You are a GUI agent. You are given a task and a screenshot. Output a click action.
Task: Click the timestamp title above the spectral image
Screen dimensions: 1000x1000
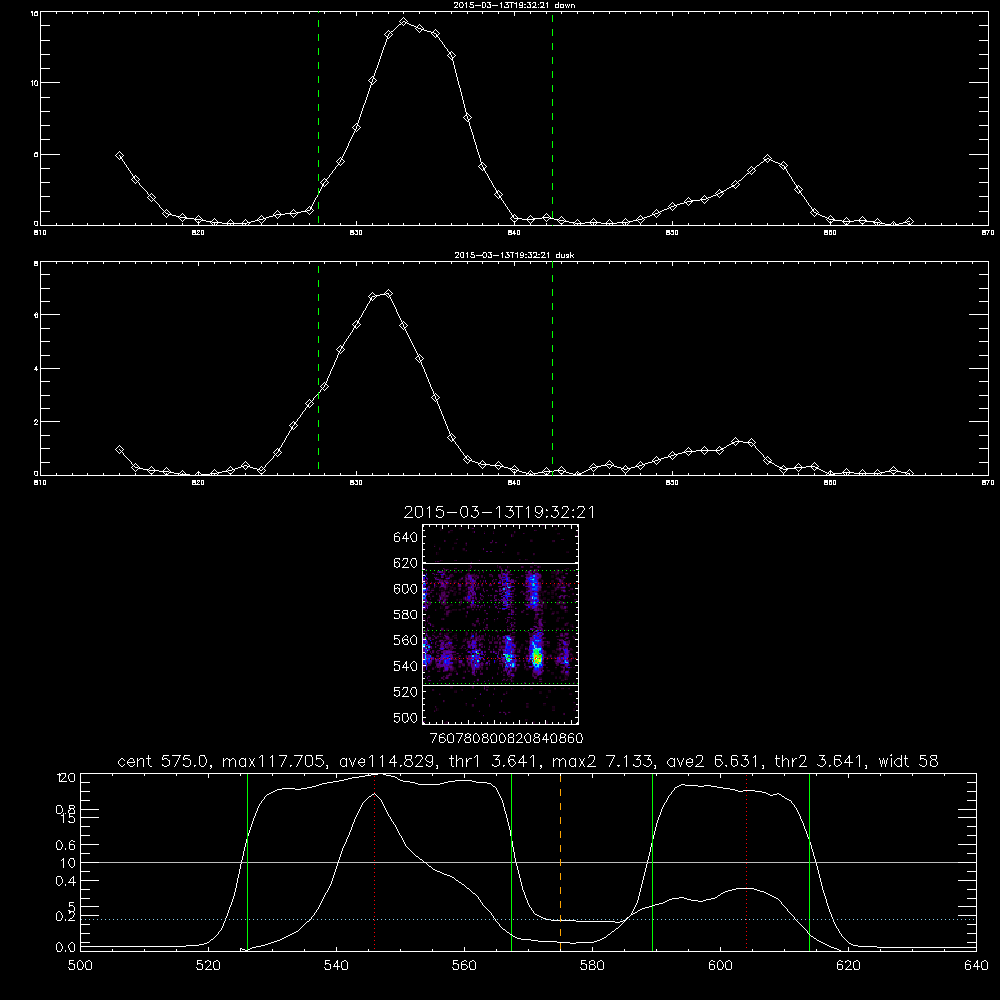click(499, 512)
